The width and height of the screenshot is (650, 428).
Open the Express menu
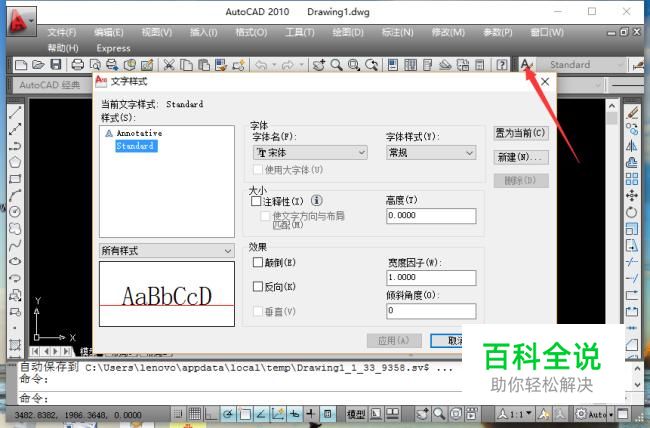pyautogui.click(x=114, y=49)
